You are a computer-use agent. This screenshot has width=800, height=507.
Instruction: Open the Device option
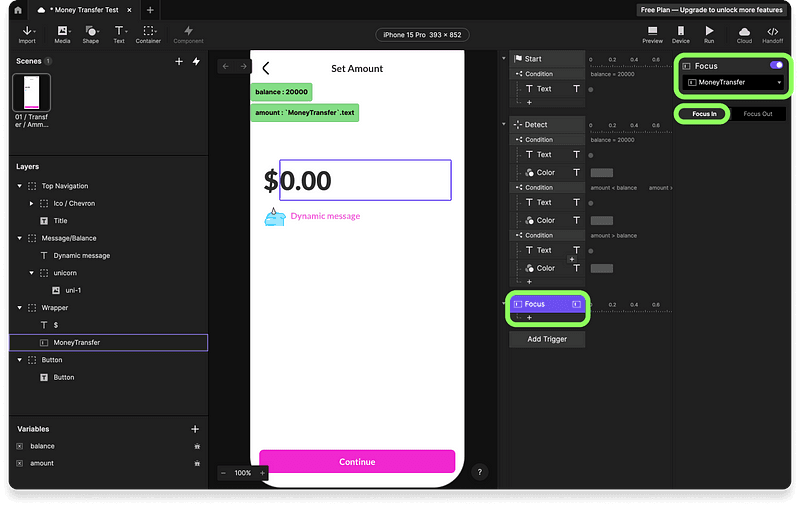click(681, 35)
